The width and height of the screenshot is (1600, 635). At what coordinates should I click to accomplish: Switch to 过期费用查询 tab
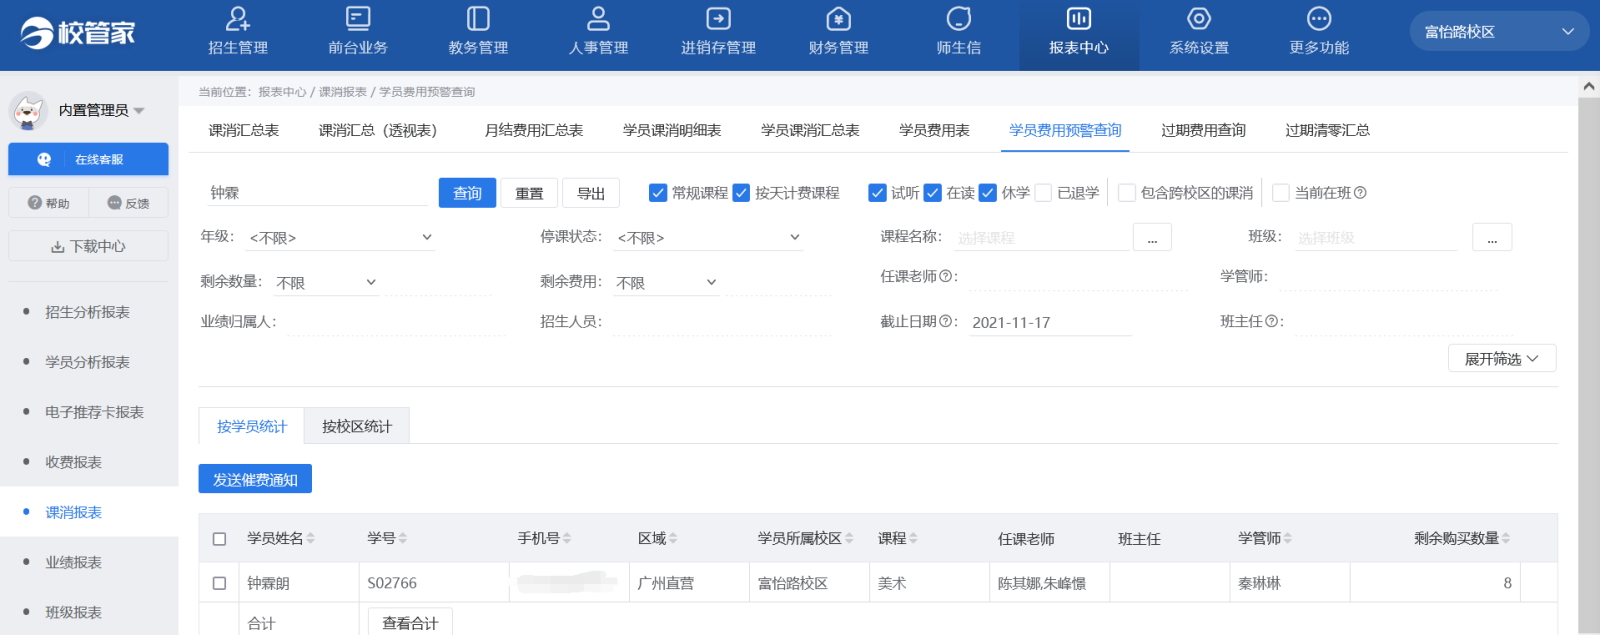pyautogui.click(x=1204, y=130)
